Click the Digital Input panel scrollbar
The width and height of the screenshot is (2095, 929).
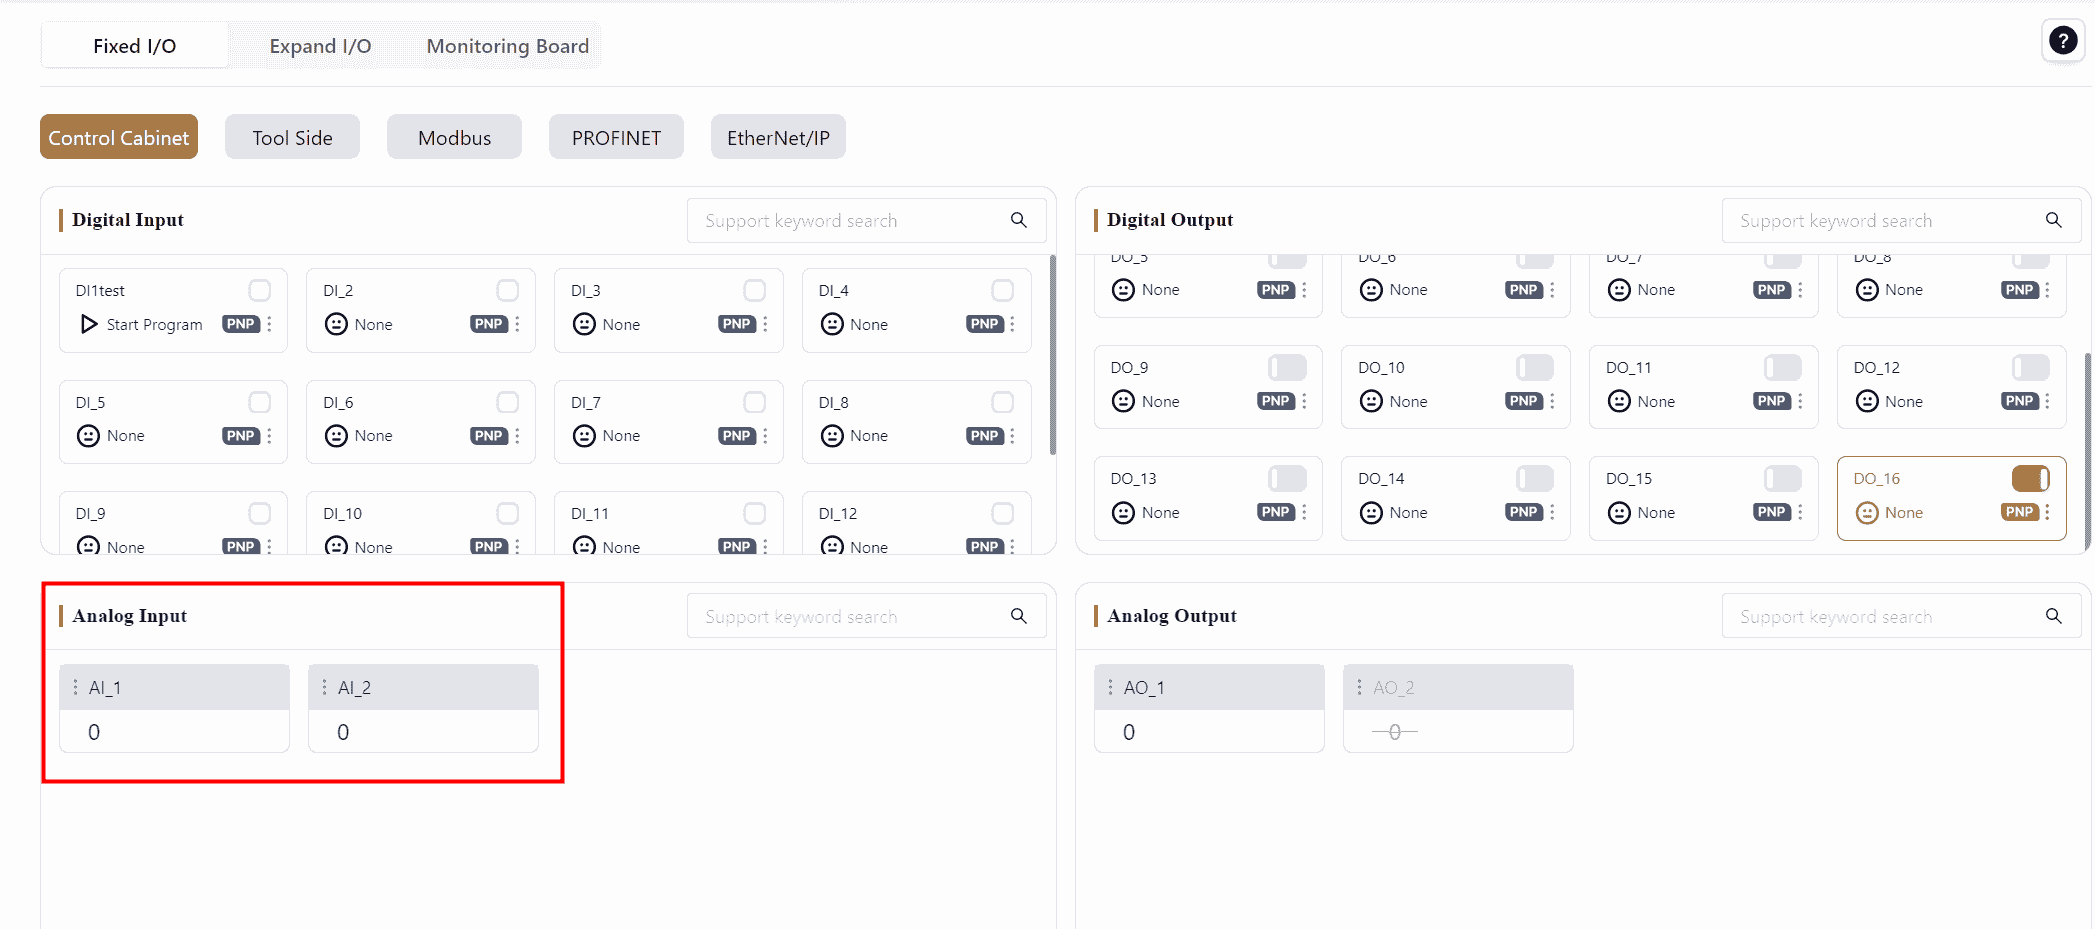coord(1052,355)
